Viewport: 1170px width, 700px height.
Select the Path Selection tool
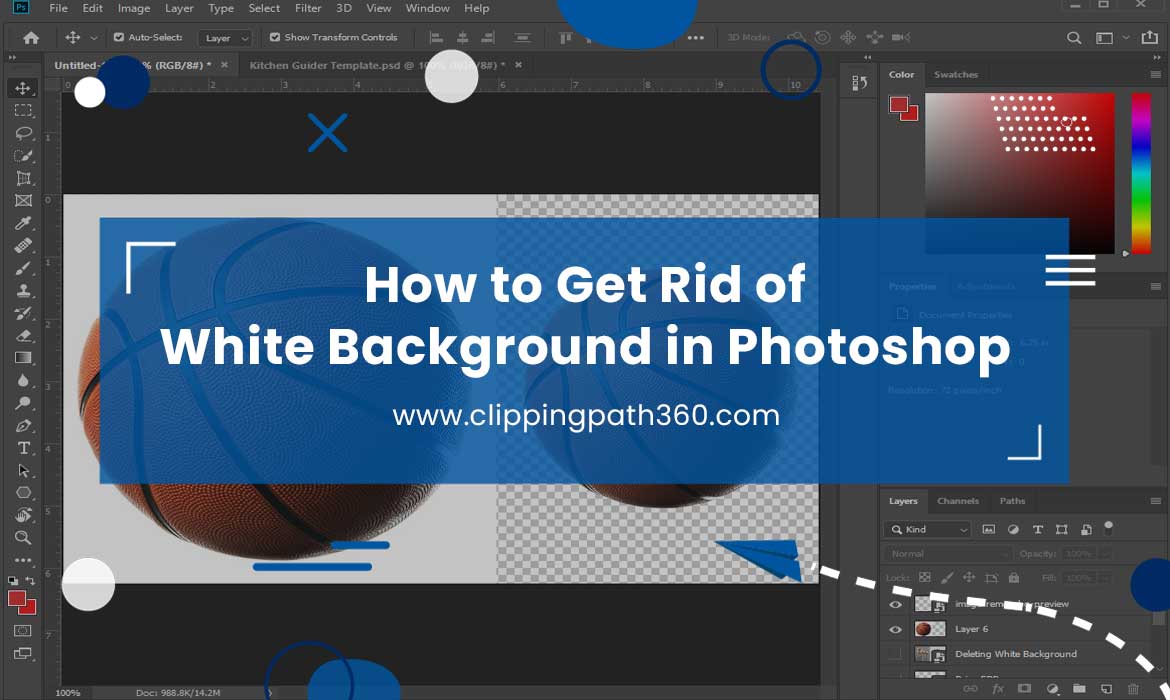(23, 470)
